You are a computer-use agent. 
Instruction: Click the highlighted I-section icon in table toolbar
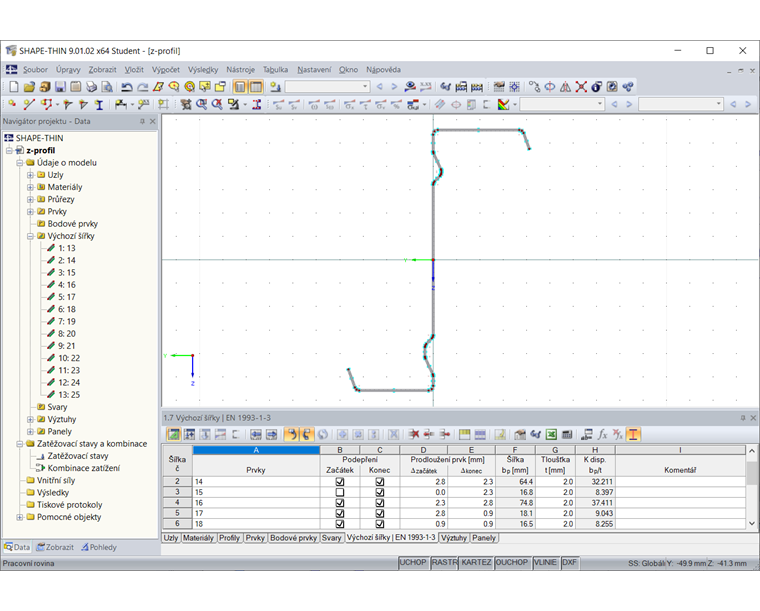tap(633, 434)
